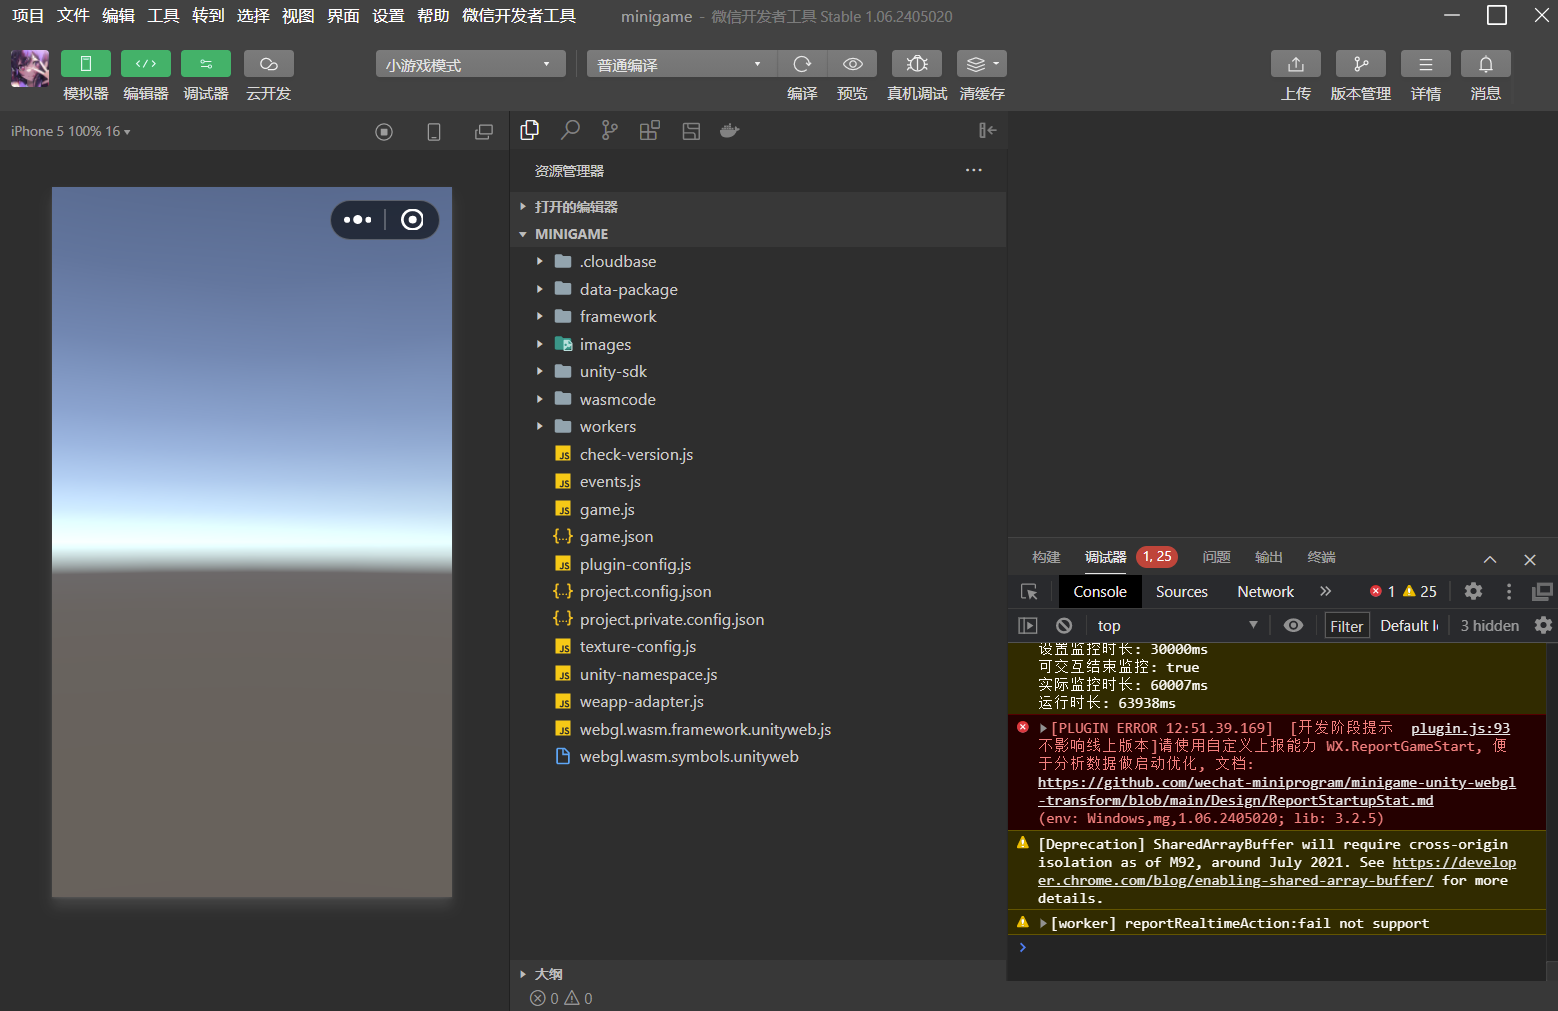
Task: Open extensions blocks icon
Action: [x=650, y=130]
